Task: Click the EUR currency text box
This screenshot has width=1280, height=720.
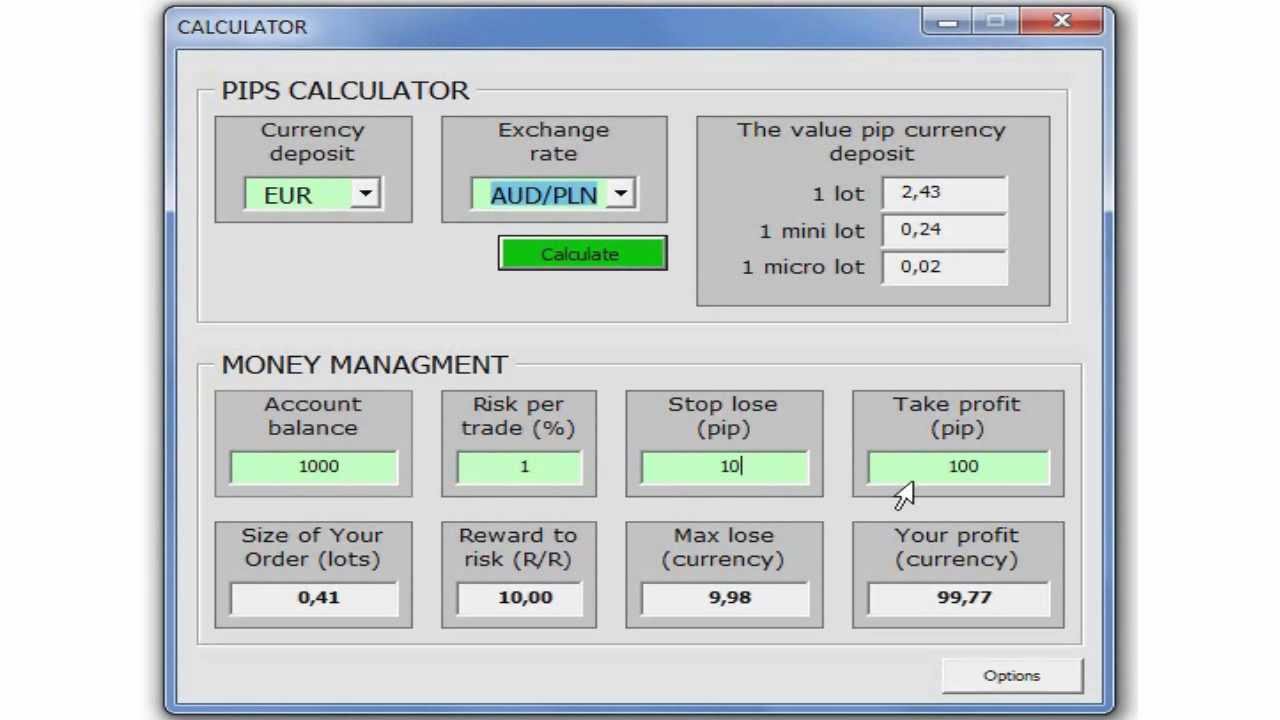Action: point(298,195)
